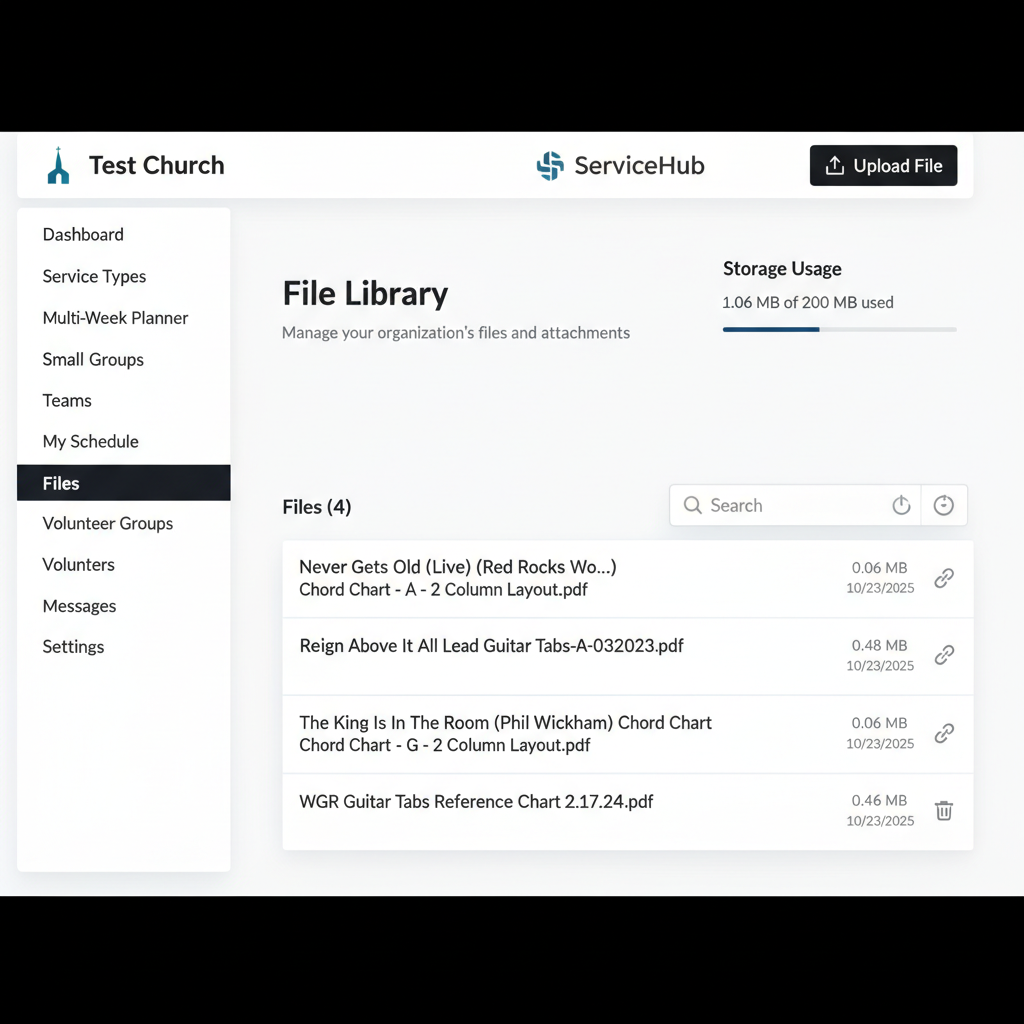Open the Multi-Week Planner
Viewport: 1024px width, 1024px height.
[115, 318]
